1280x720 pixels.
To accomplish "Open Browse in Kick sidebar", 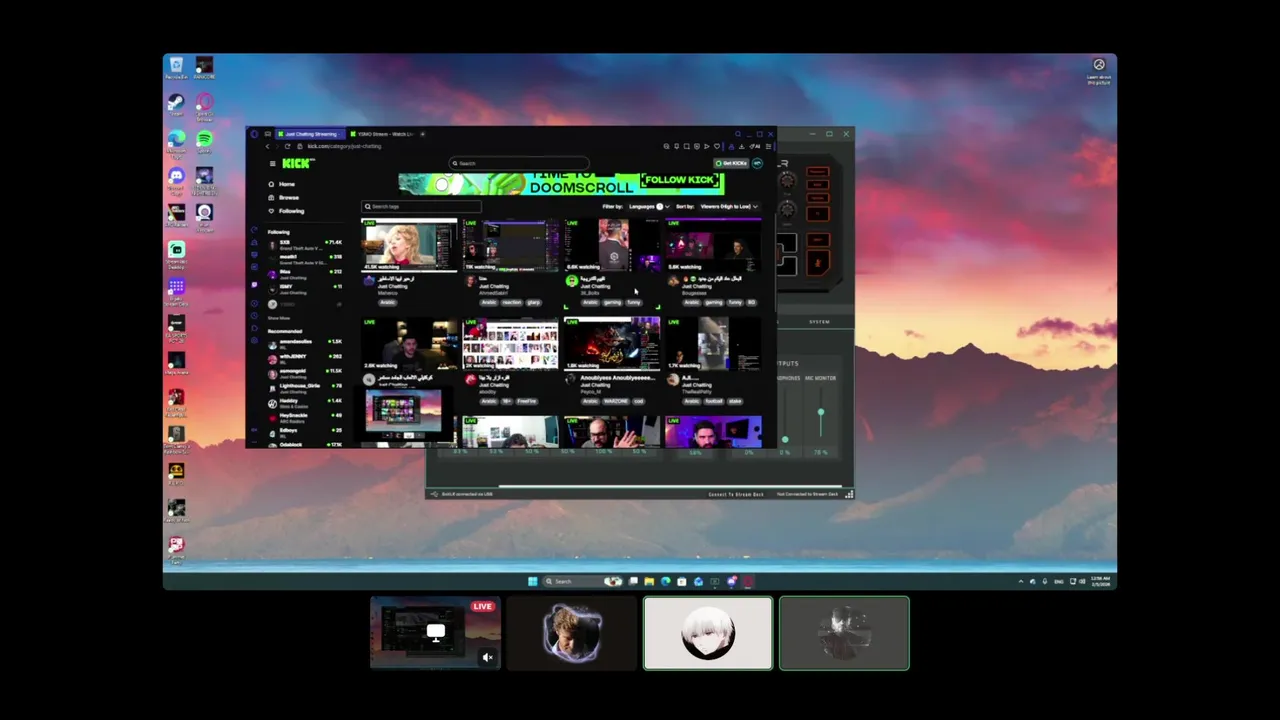I will pyautogui.click(x=283, y=197).
